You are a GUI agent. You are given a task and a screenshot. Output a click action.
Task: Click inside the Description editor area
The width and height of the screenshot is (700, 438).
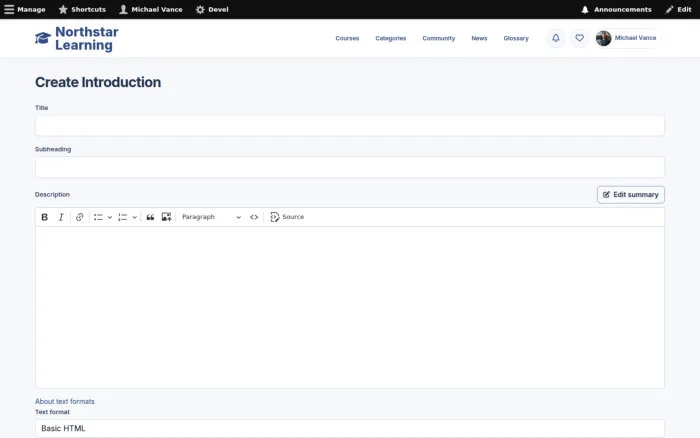(x=350, y=307)
